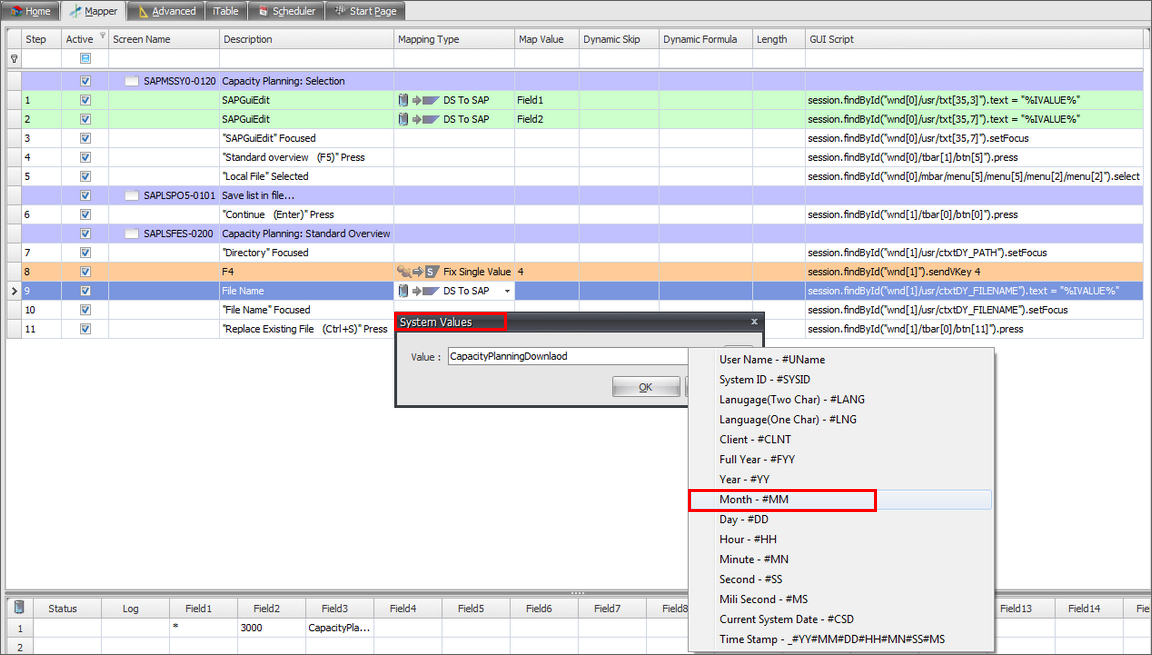Click the Active column header pin icon
Screen dimensions: 1152x655
pyautogui.click(x=102, y=35)
